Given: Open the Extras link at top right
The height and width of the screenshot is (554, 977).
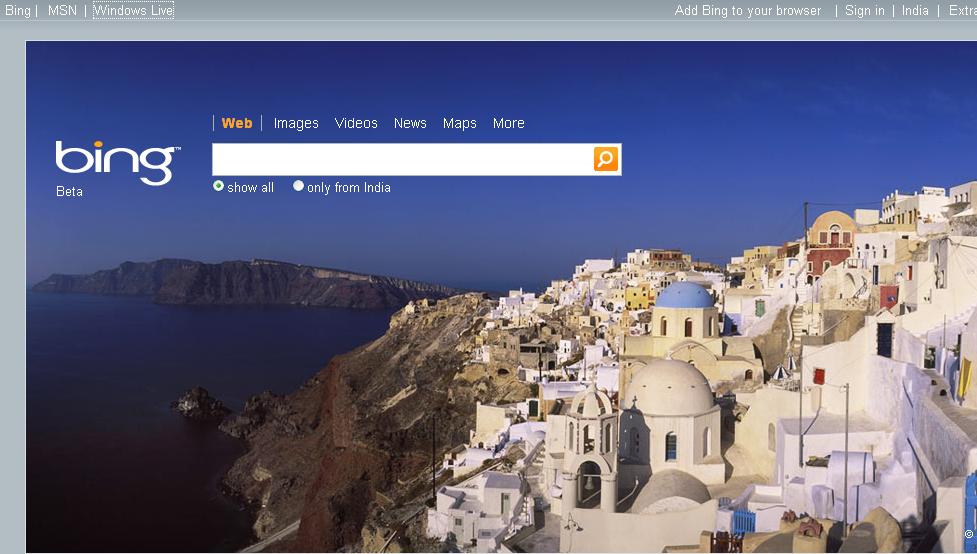Looking at the screenshot, I should click(963, 11).
